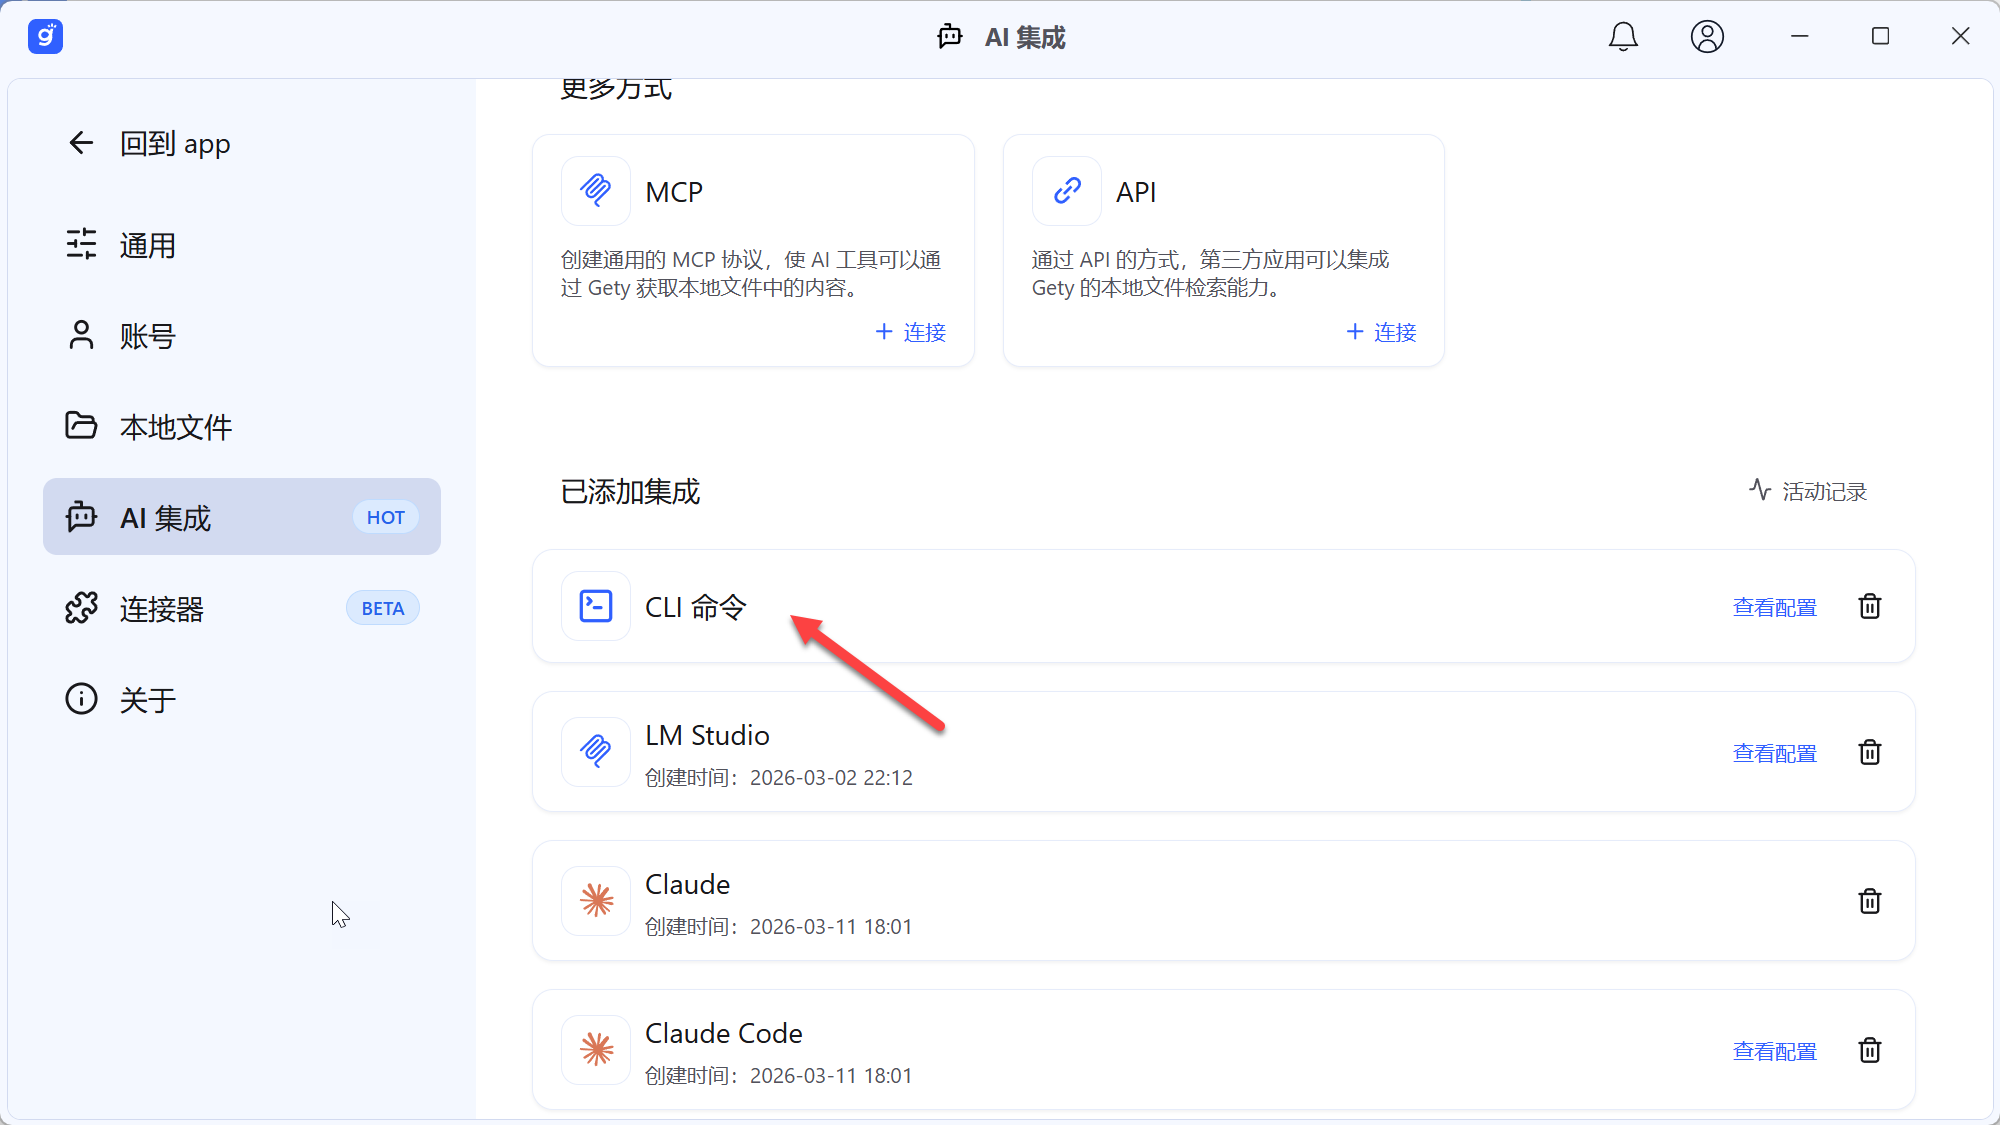This screenshot has height=1125, width=2000.
Task: Click the HOT badge on AI 集成
Action: [386, 517]
